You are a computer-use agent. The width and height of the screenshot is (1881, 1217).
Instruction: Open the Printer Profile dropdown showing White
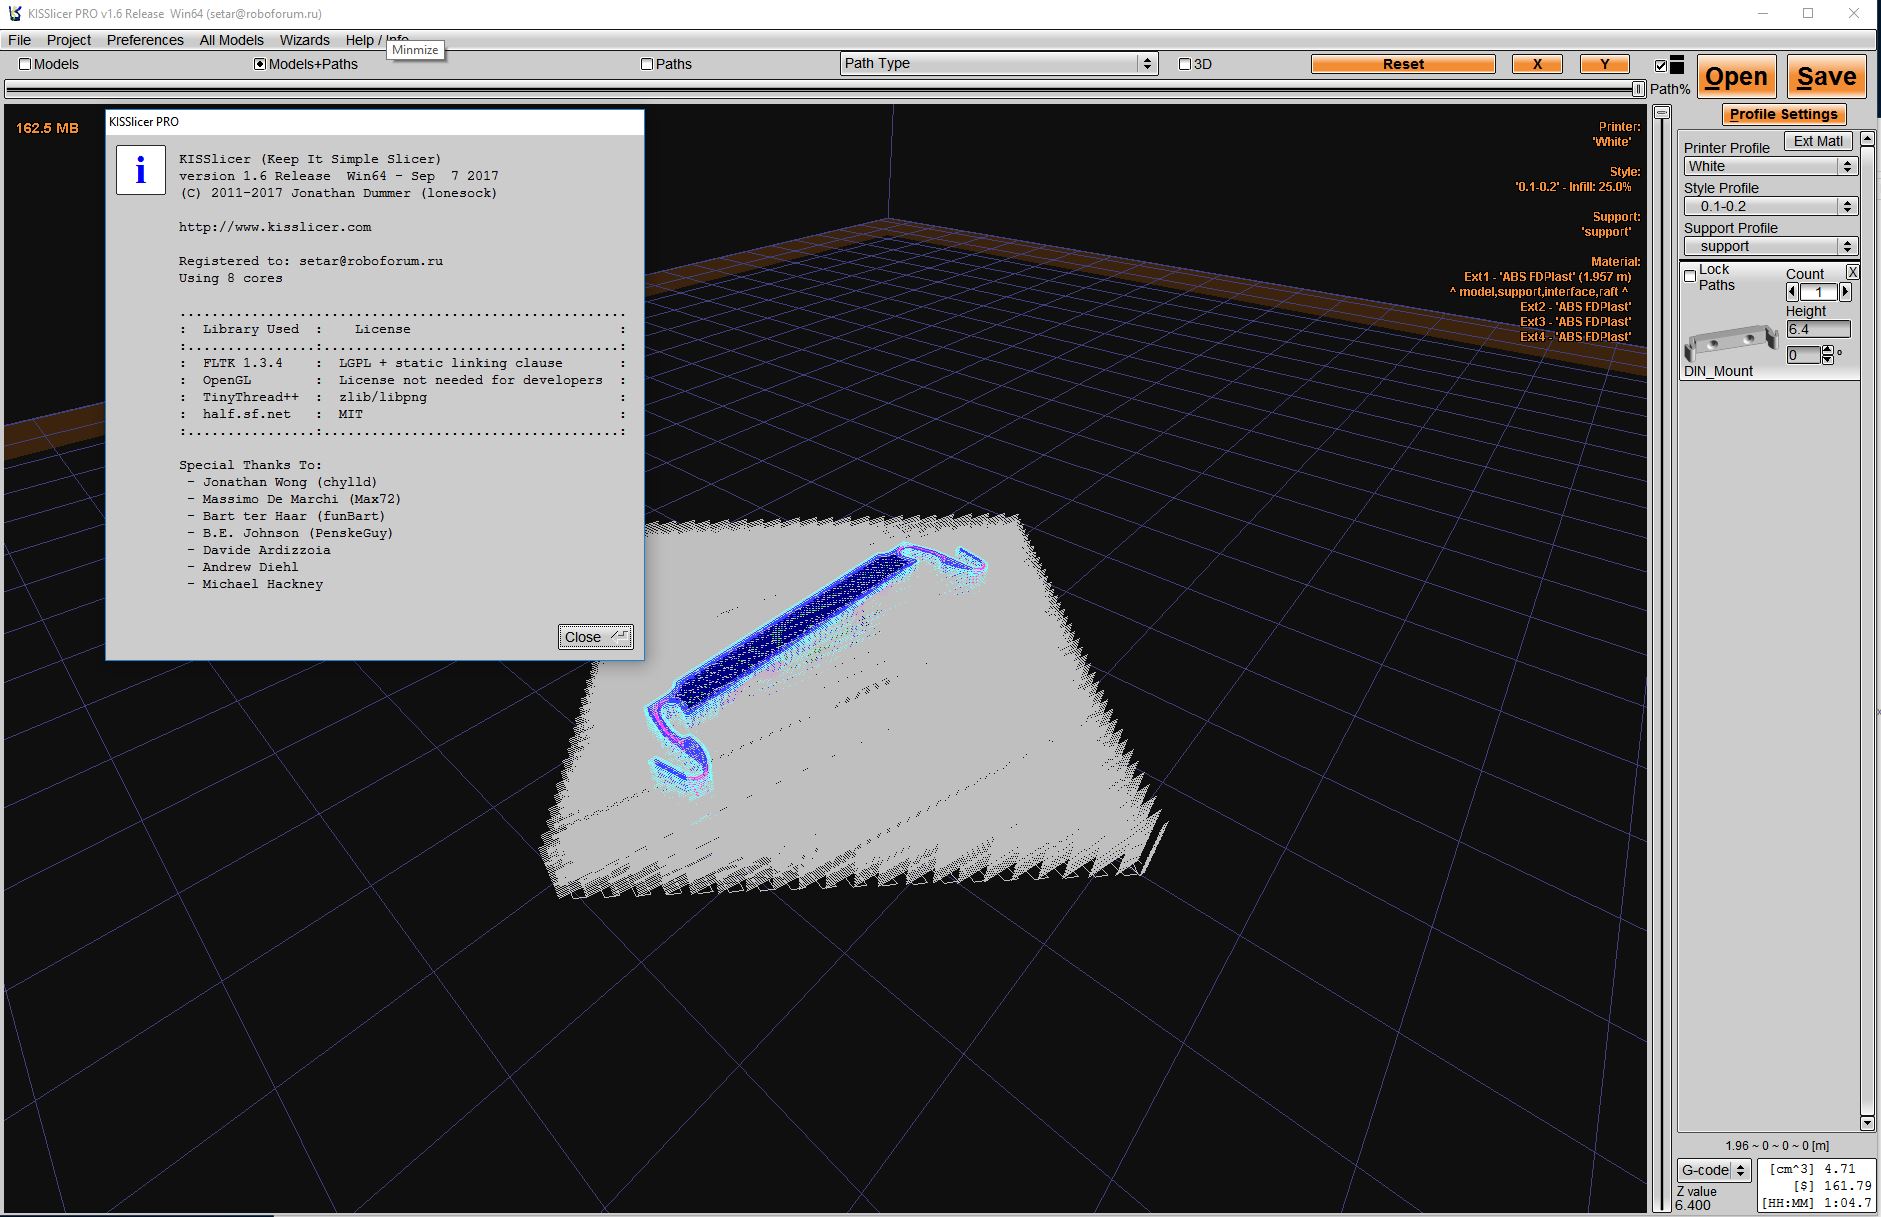coord(1770,166)
